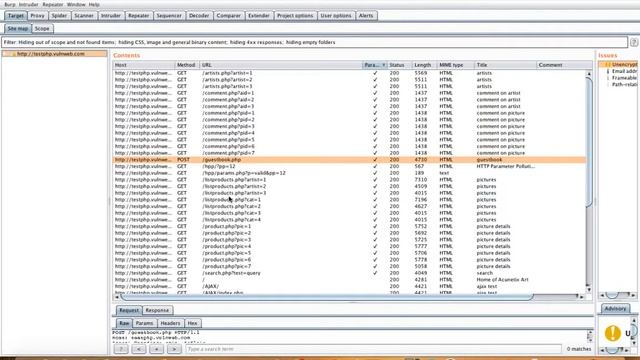Sort contents by the Status column header
The image size is (640, 360).
[x=400, y=65]
